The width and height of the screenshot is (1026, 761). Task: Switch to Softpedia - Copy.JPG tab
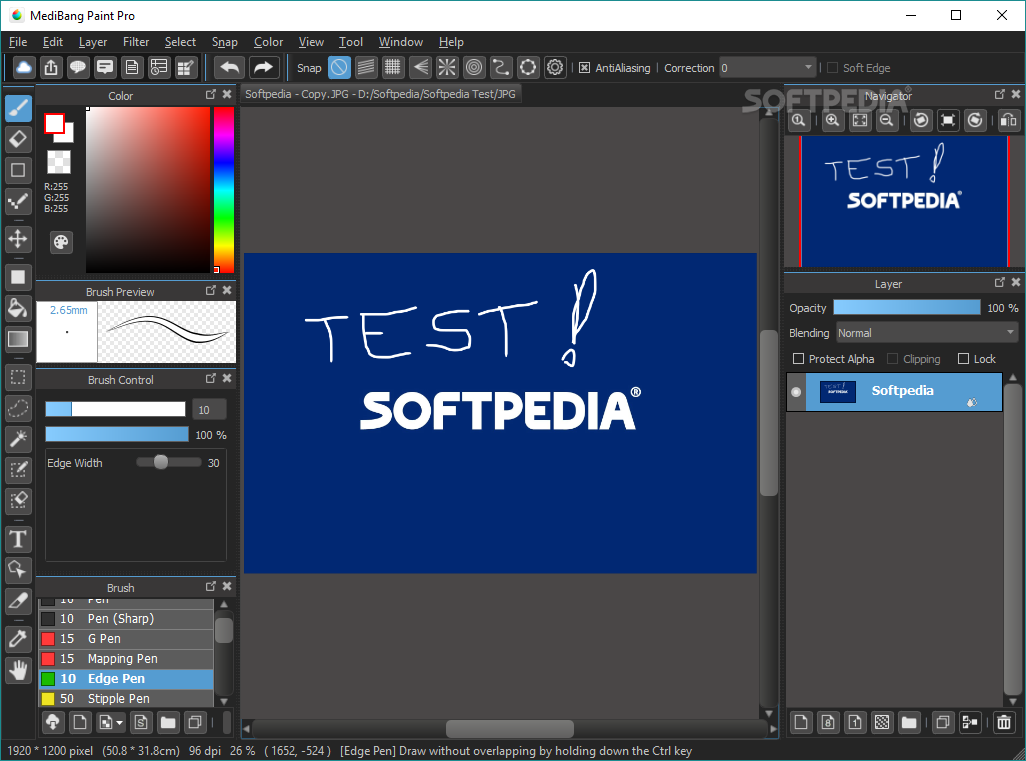coord(380,94)
